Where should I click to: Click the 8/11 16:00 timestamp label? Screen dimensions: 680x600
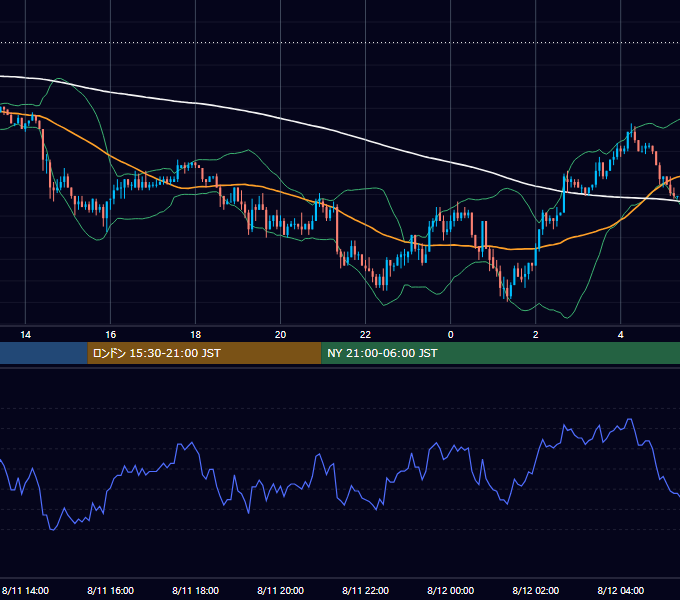coord(111,590)
